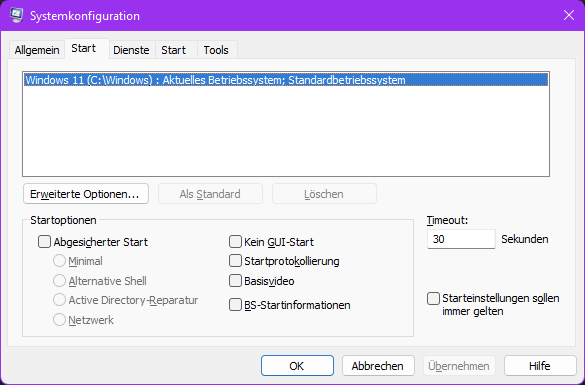Viewport: 585px width, 385px height.
Task: Click the Systemkonfiguration title bar icon
Action: point(16,15)
